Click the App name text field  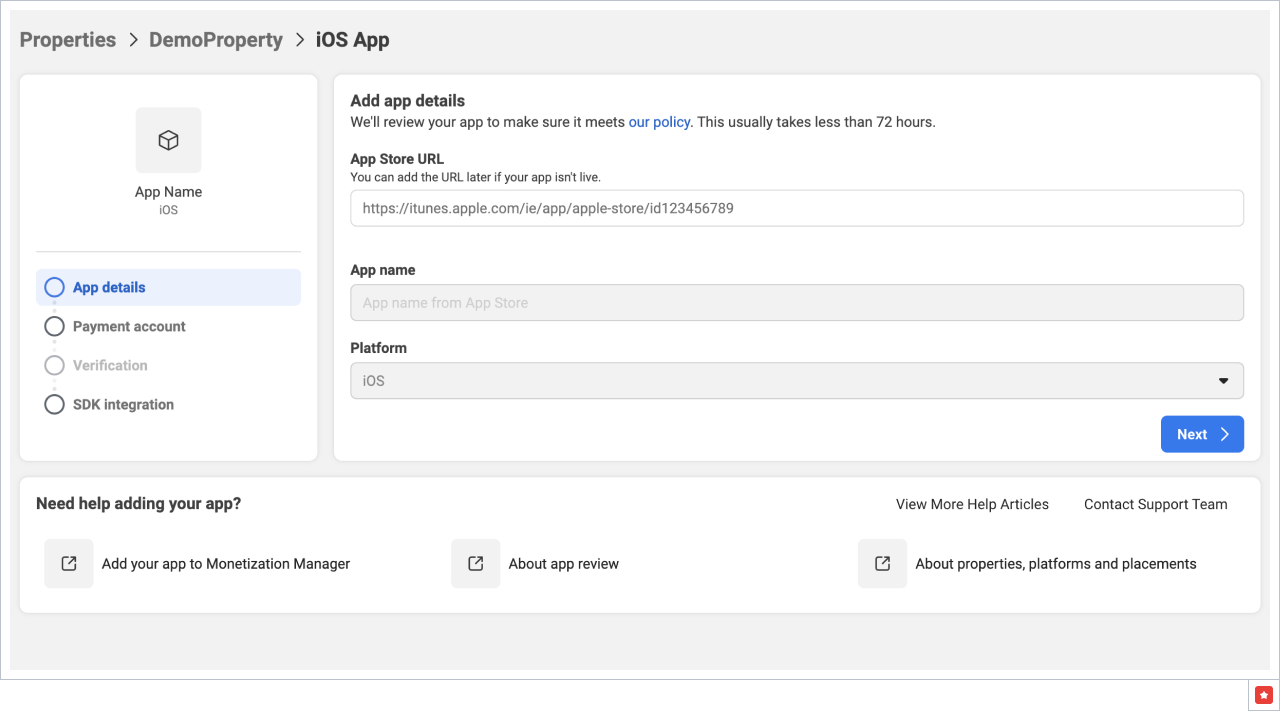pos(796,303)
